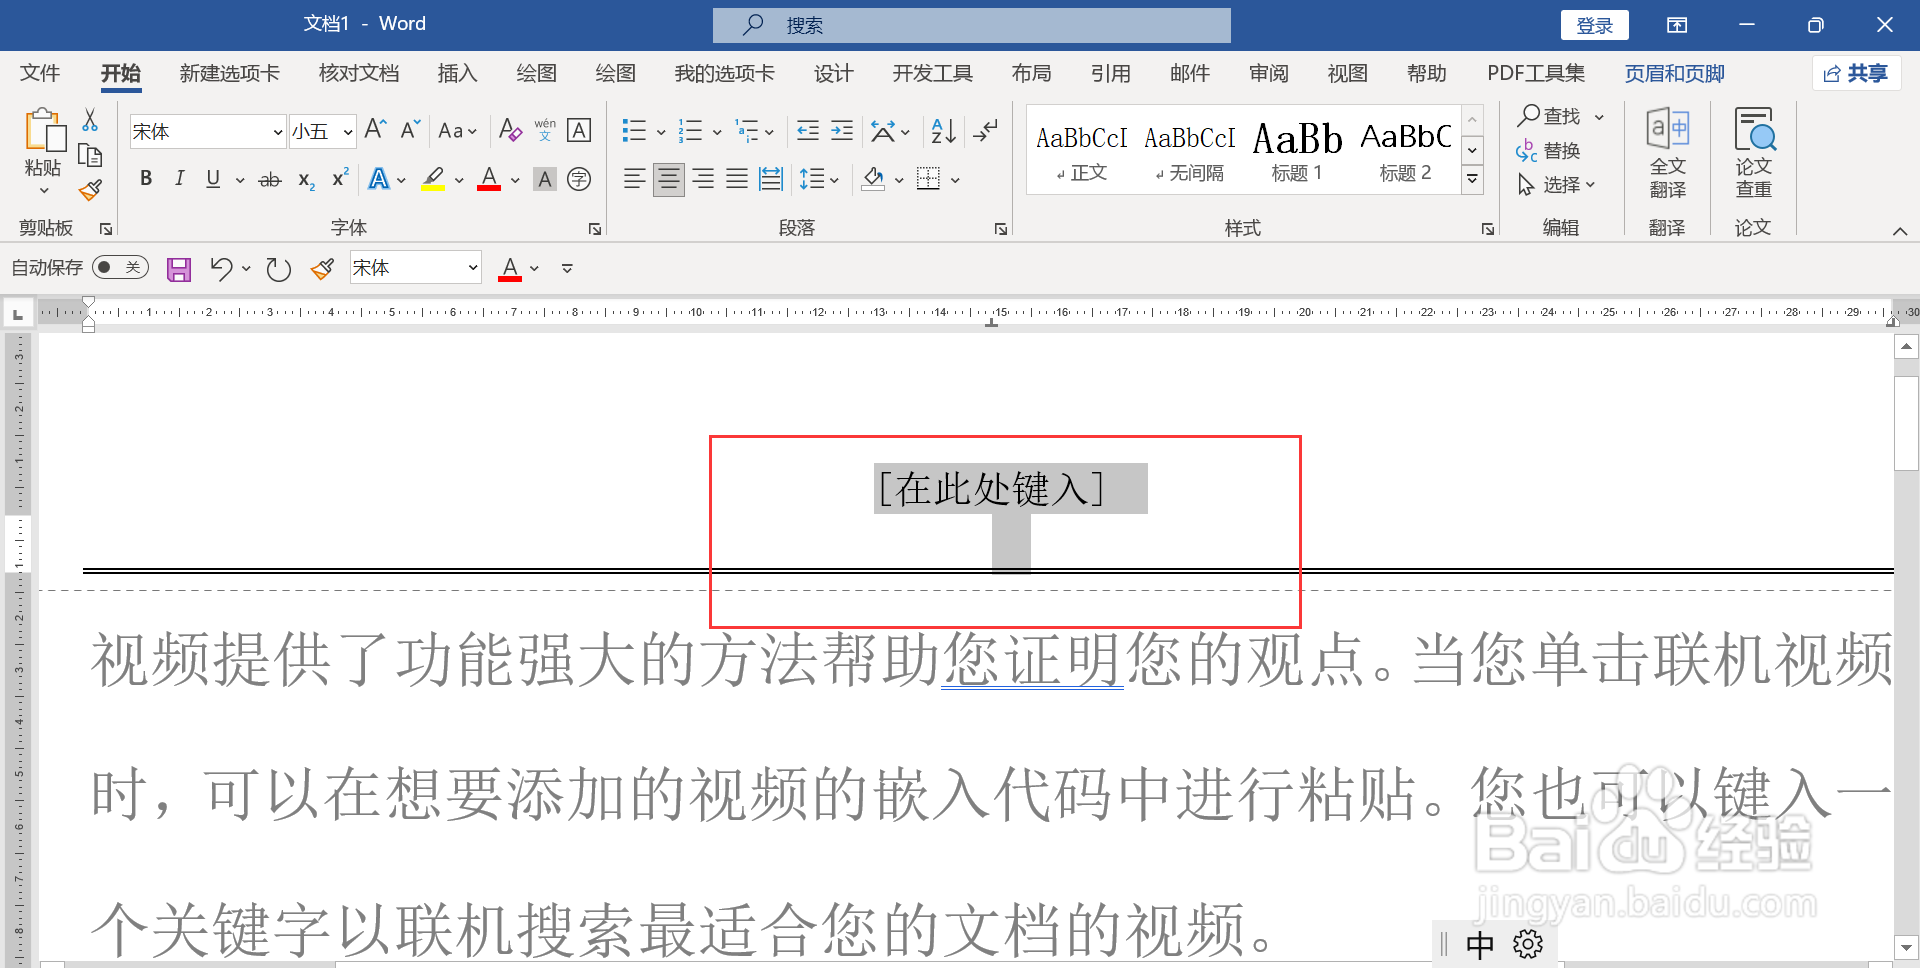Click 替换 replace button

coord(1549,151)
